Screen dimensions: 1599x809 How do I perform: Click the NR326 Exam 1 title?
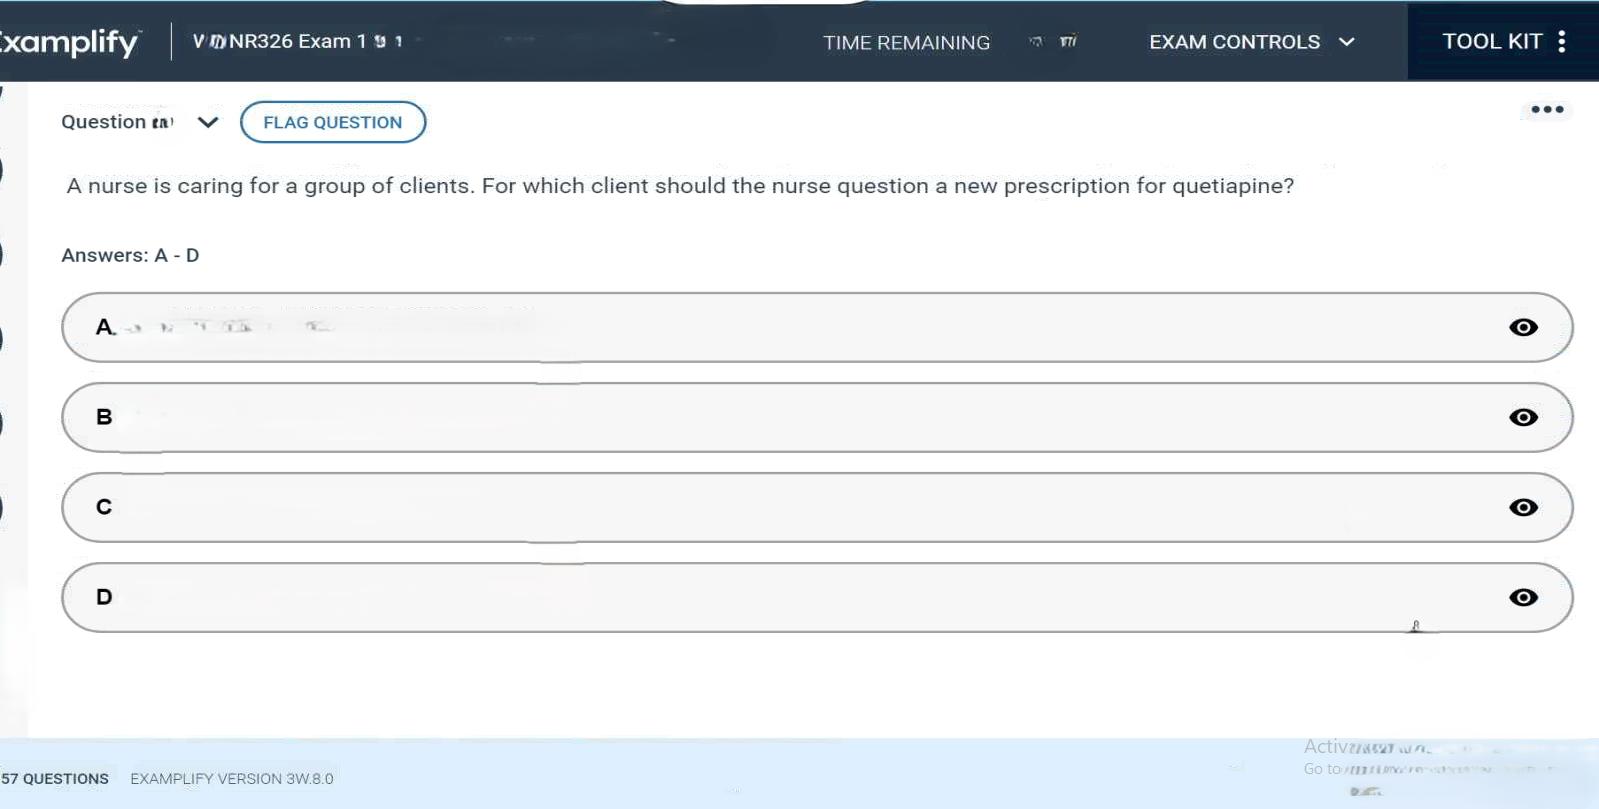pyautogui.click(x=297, y=41)
